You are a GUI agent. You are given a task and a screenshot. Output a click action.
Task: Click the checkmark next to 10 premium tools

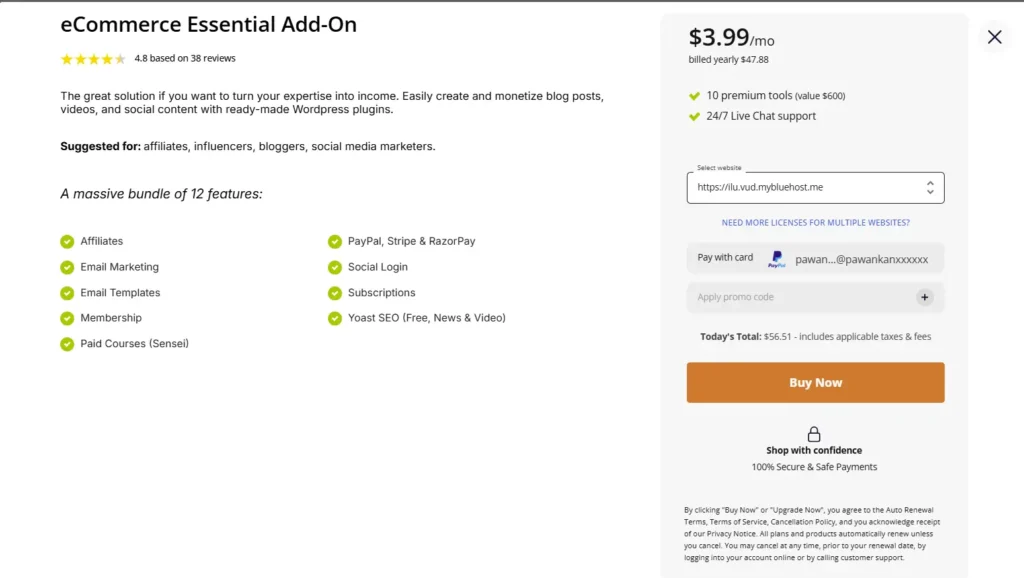pos(696,97)
